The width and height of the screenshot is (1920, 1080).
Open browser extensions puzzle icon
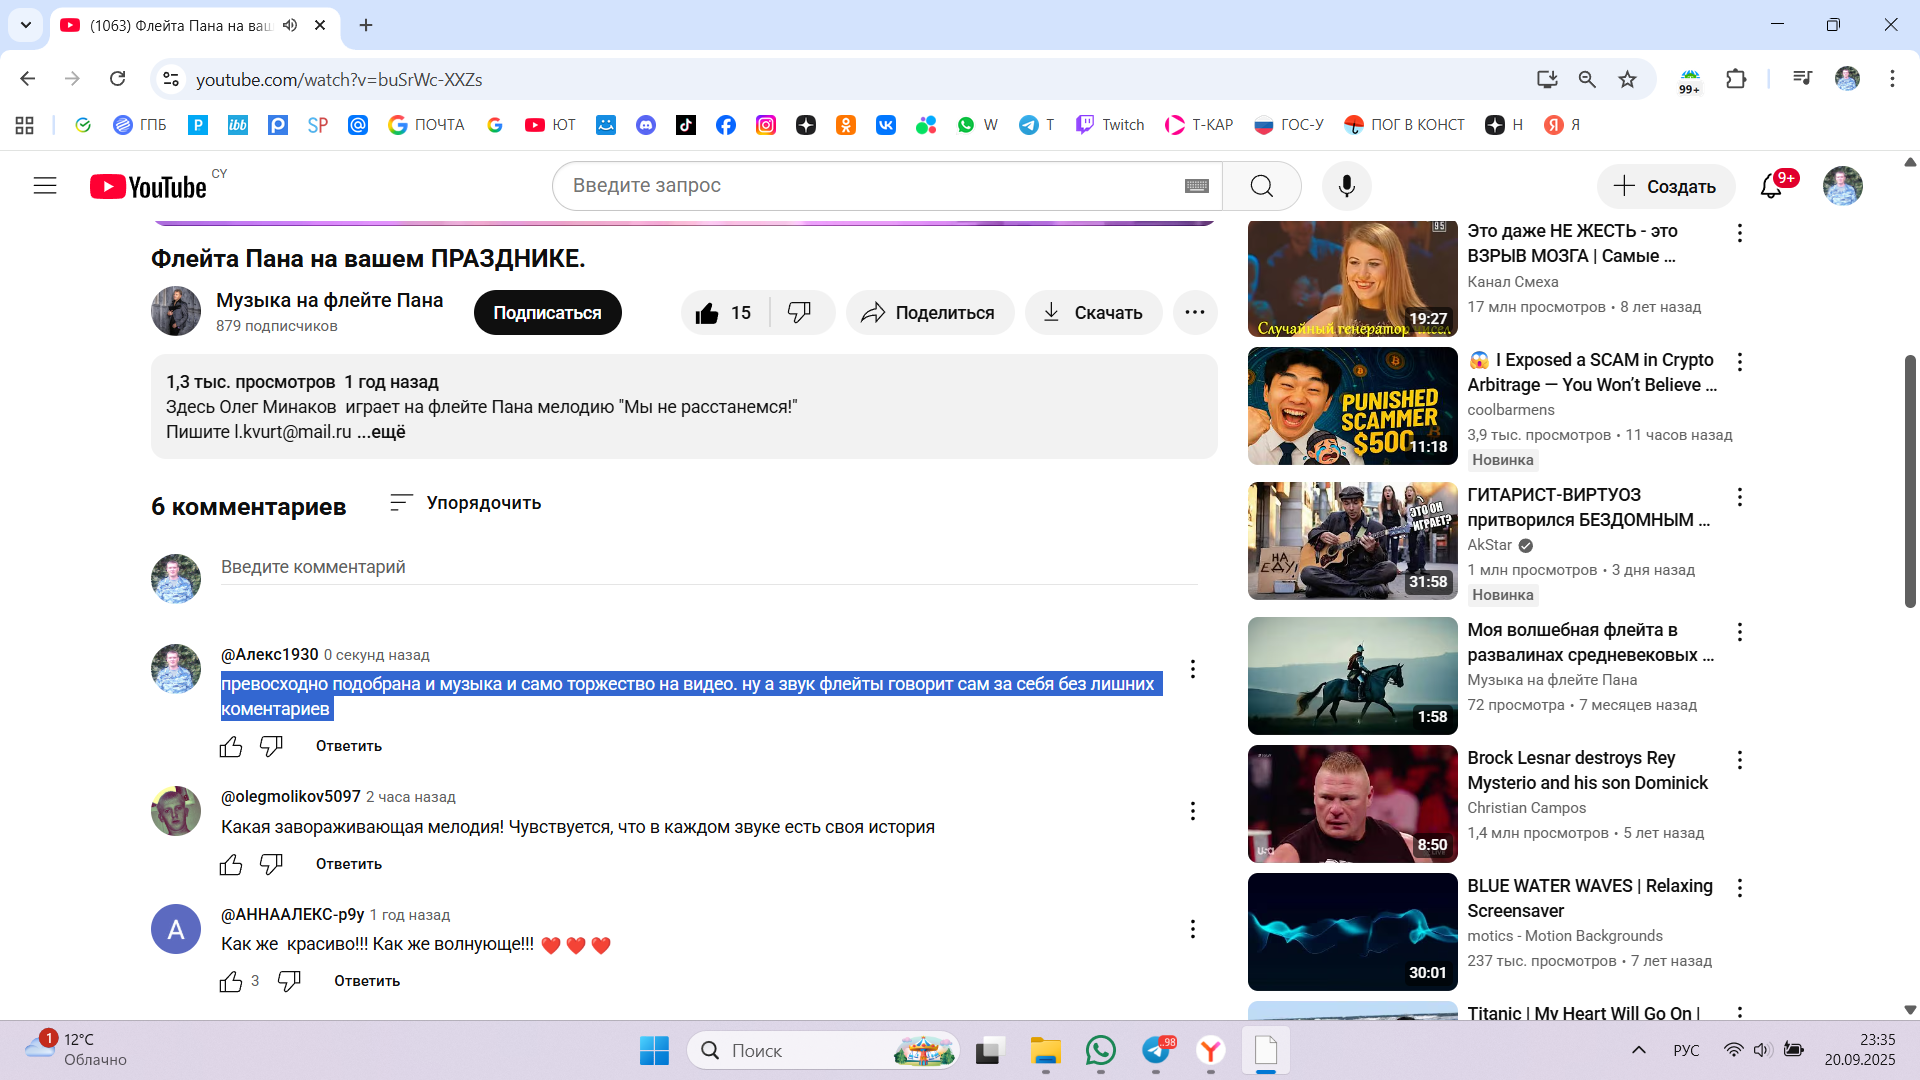click(x=1736, y=79)
